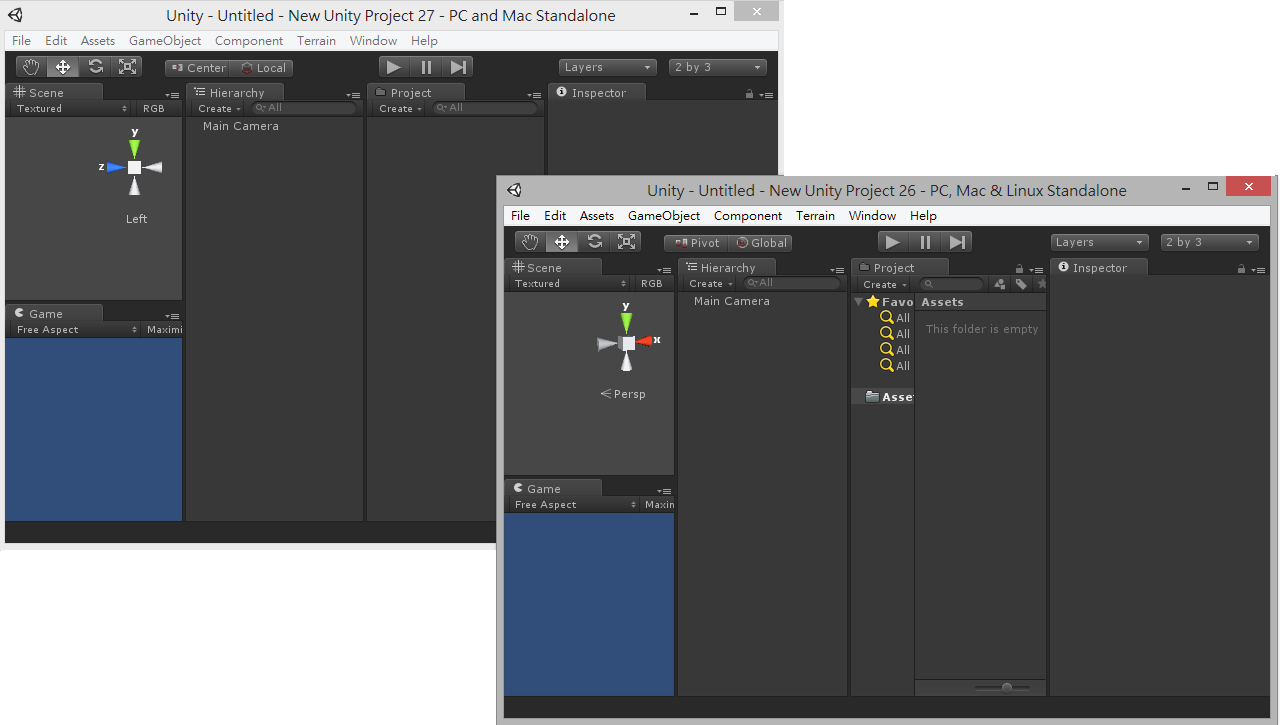Select Scale tool in Project 26 window
The image size is (1280, 725).
click(626, 242)
